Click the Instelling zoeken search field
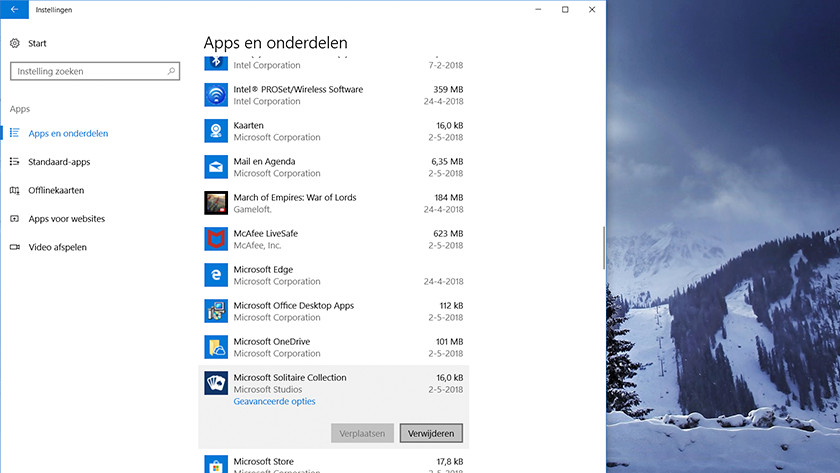 coord(88,72)
